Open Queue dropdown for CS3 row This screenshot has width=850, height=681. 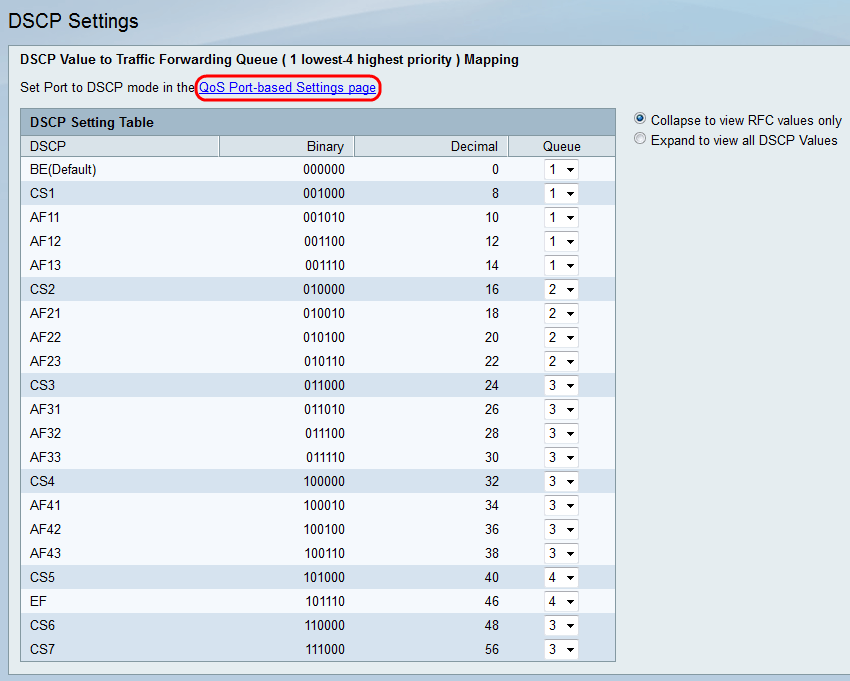tap(561, 386)
